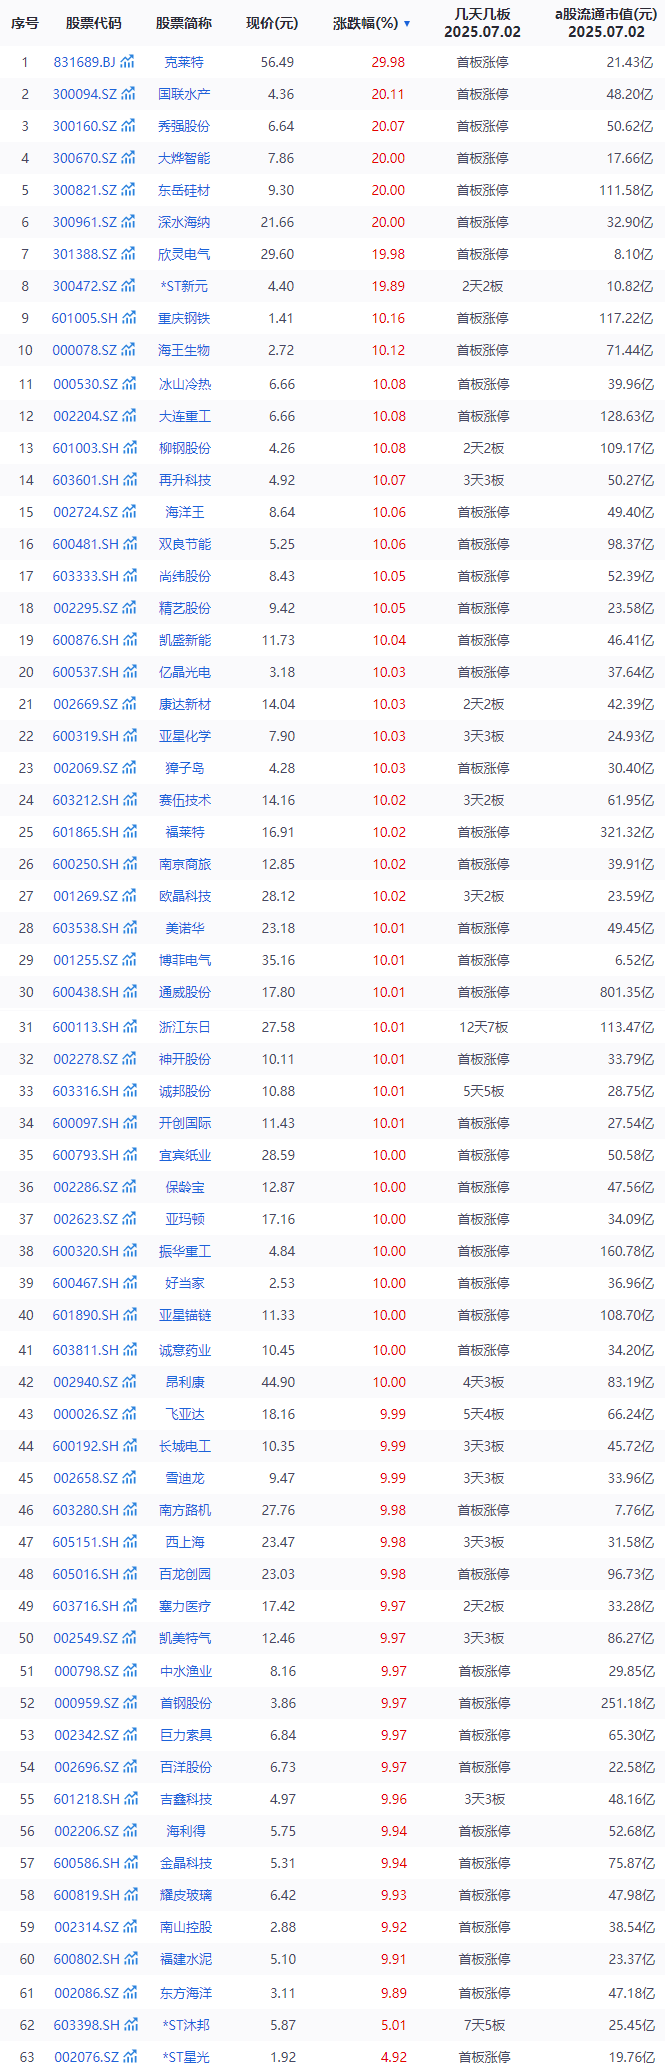Open stock name link 昂利康
This screenshot has width=665, height=2072.
coord(185,1382)
